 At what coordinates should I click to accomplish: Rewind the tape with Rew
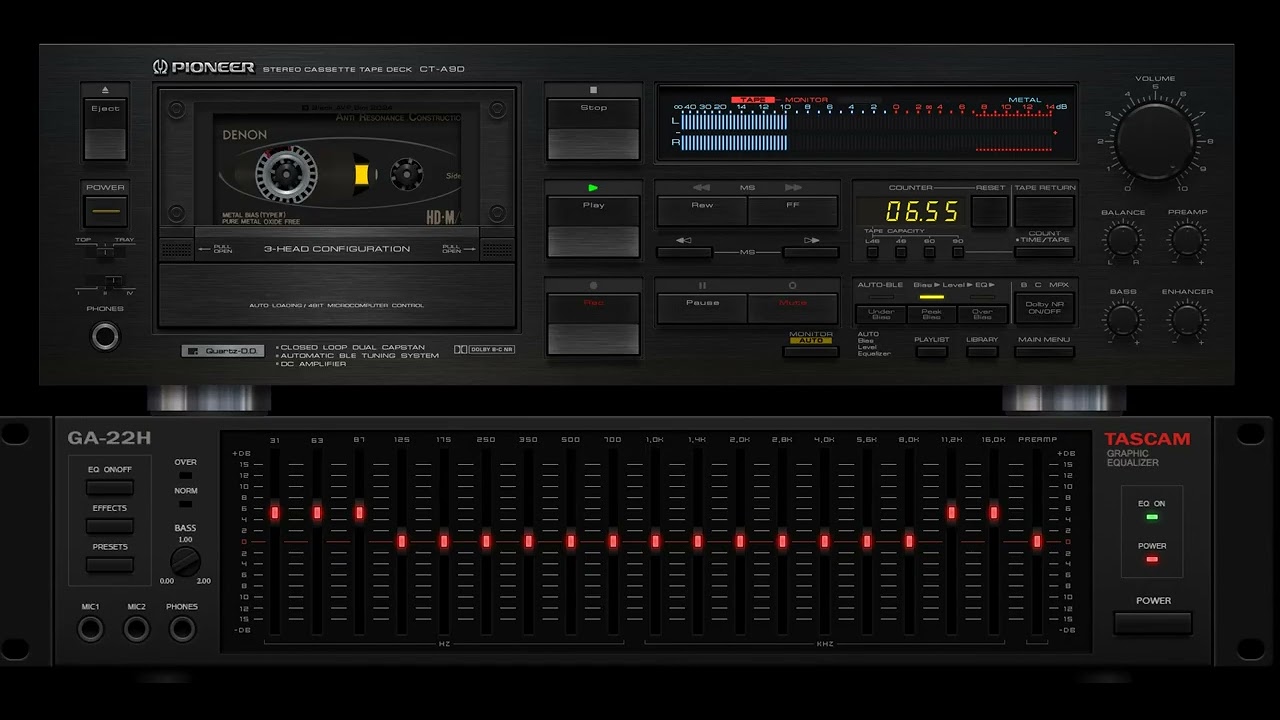click(x=702, y=211)
